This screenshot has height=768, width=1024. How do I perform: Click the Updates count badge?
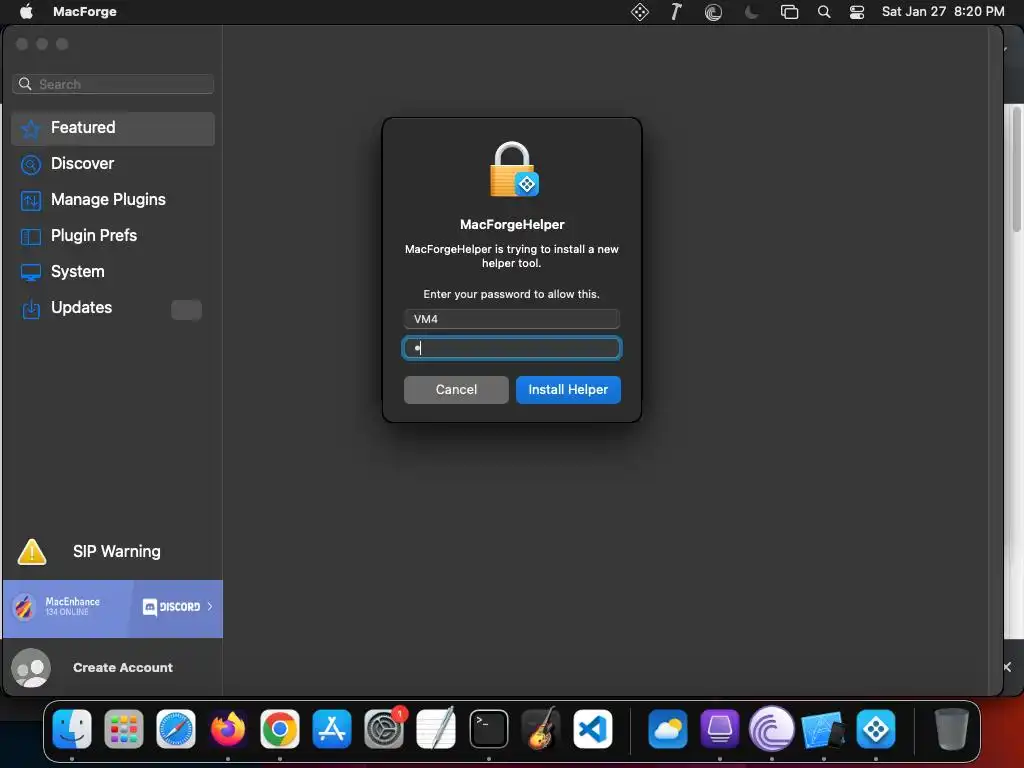186,310
